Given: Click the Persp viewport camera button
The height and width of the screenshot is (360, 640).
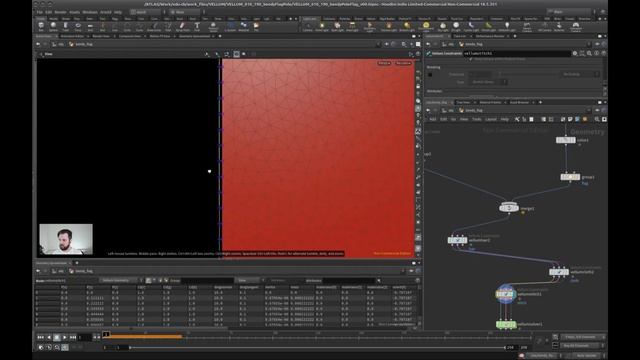Looking at the screenshot, I should [384, 63].
